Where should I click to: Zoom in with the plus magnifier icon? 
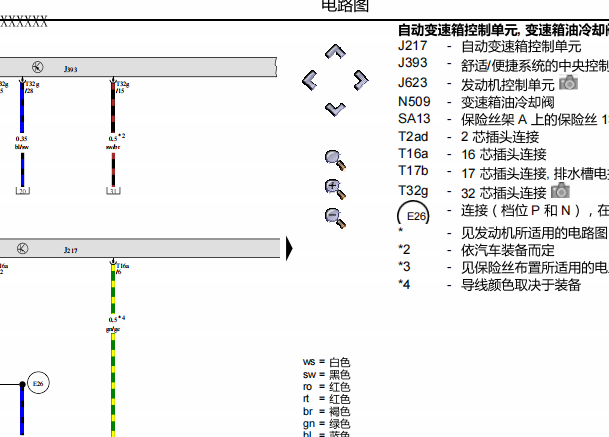pos(335,189)
